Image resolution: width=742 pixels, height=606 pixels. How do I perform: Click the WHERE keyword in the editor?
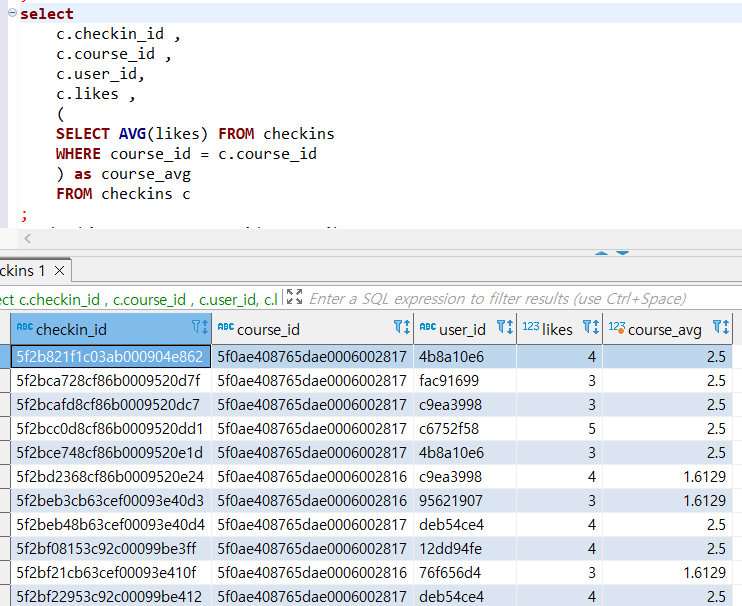(78, 154)
